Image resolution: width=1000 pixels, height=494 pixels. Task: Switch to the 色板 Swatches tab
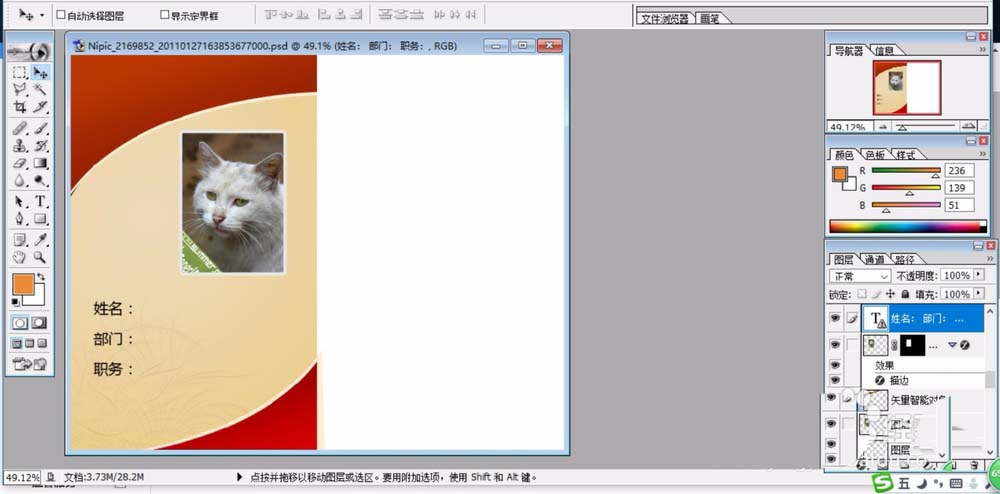[x=875, y=155]
